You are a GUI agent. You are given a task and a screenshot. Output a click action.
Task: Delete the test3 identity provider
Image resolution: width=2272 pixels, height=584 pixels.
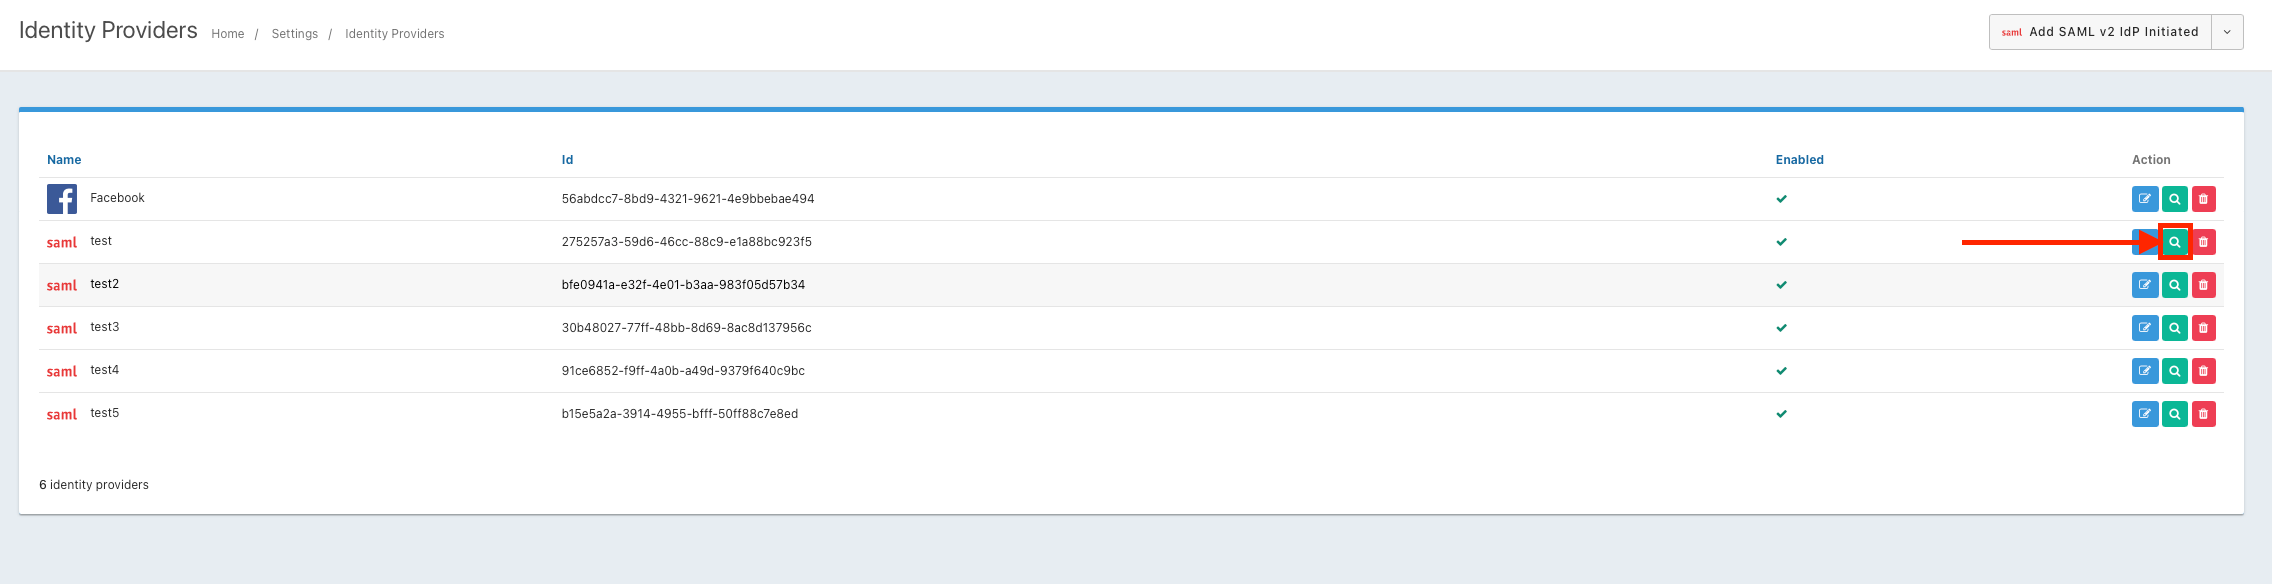pos(2204,328)
